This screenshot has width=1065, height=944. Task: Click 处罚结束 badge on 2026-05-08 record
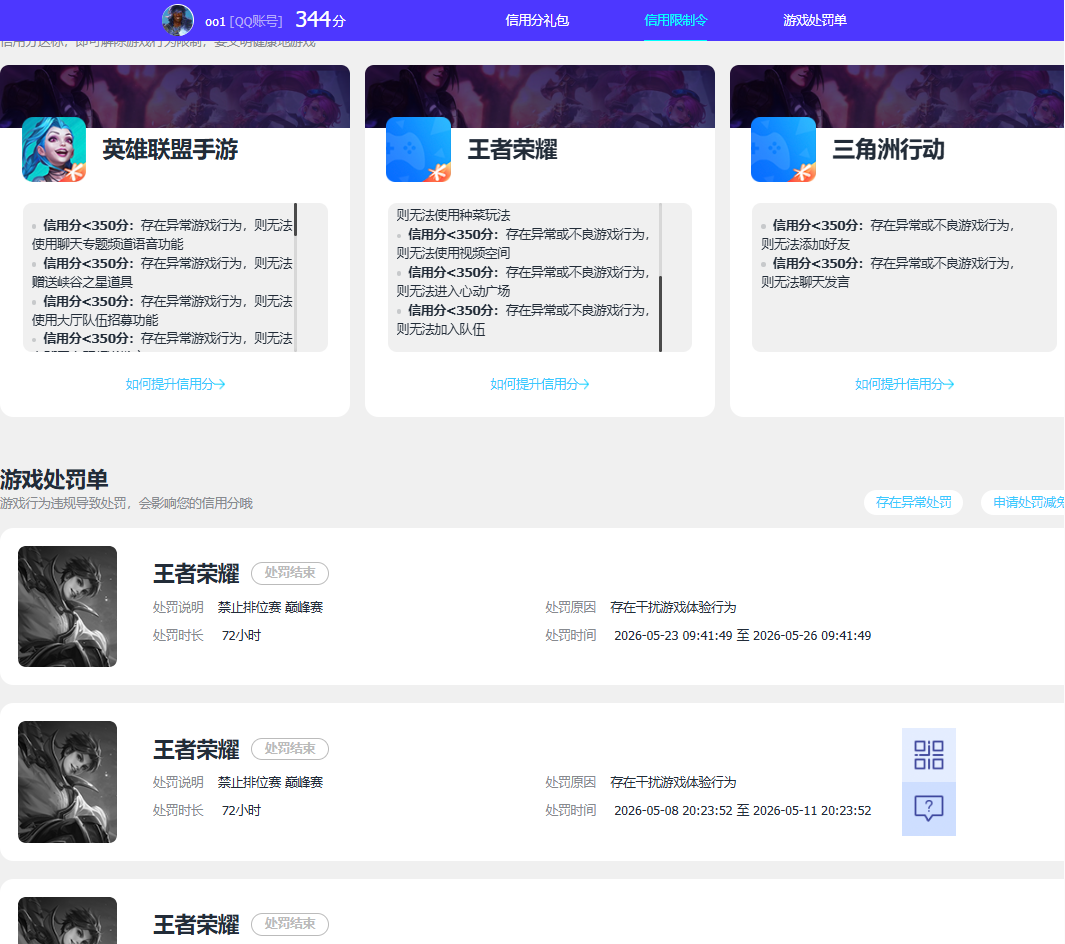[290, 748]
